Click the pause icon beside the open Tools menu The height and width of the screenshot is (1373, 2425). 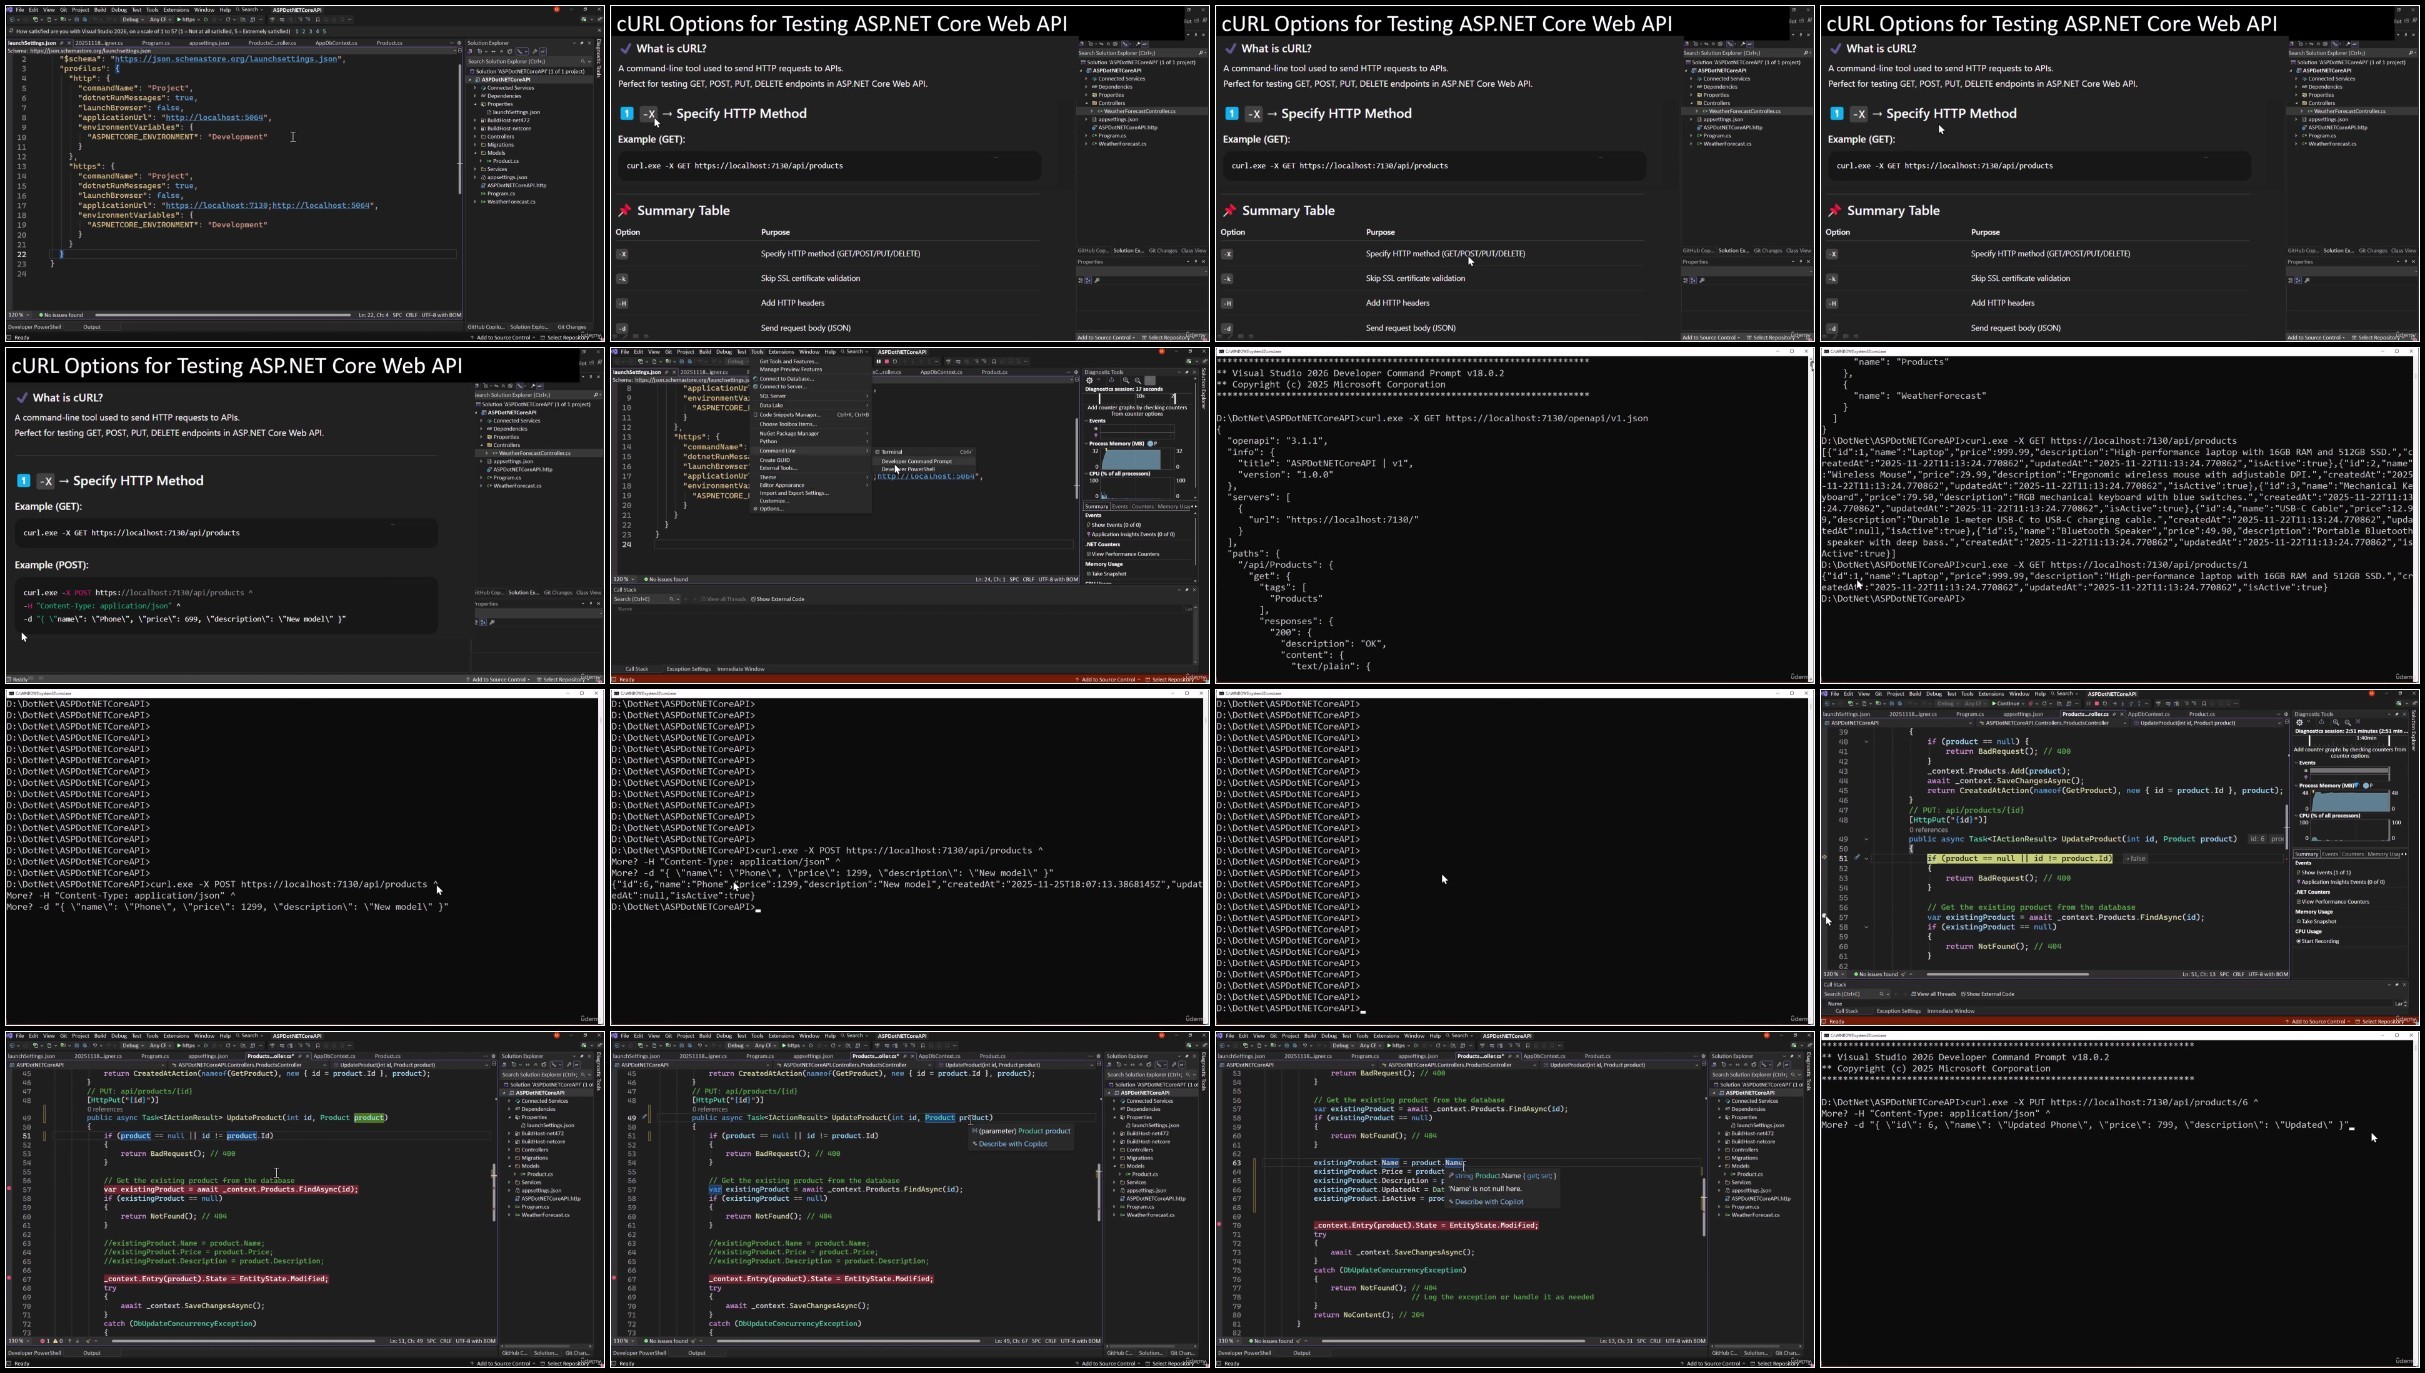tap(878, 361)
